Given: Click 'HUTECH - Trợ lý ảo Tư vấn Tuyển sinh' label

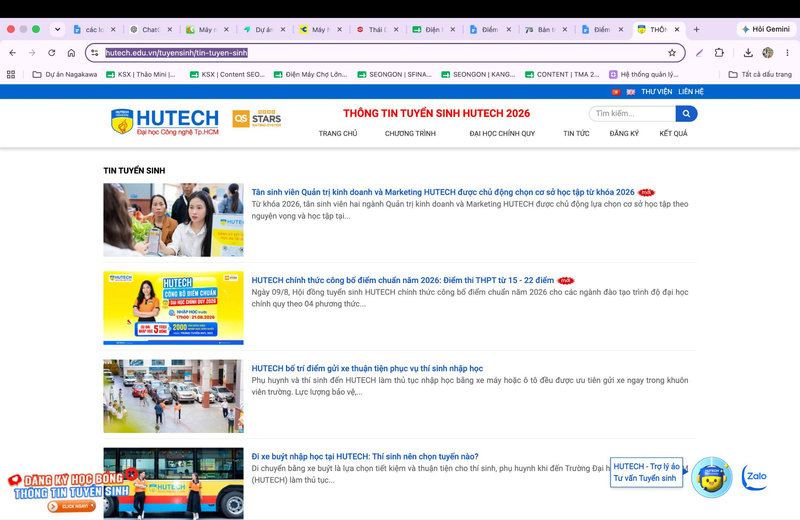Looking at the screenshot, I should (x=646, y=472).
